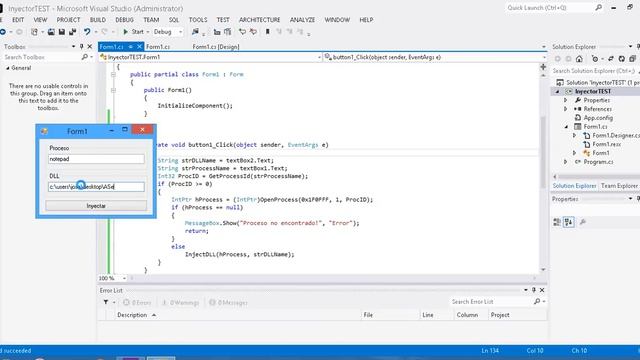The height and width of the screenshot is (360, 640).
Task: Click the Inyectar button in Form1
Action: (x=96, y=206)
